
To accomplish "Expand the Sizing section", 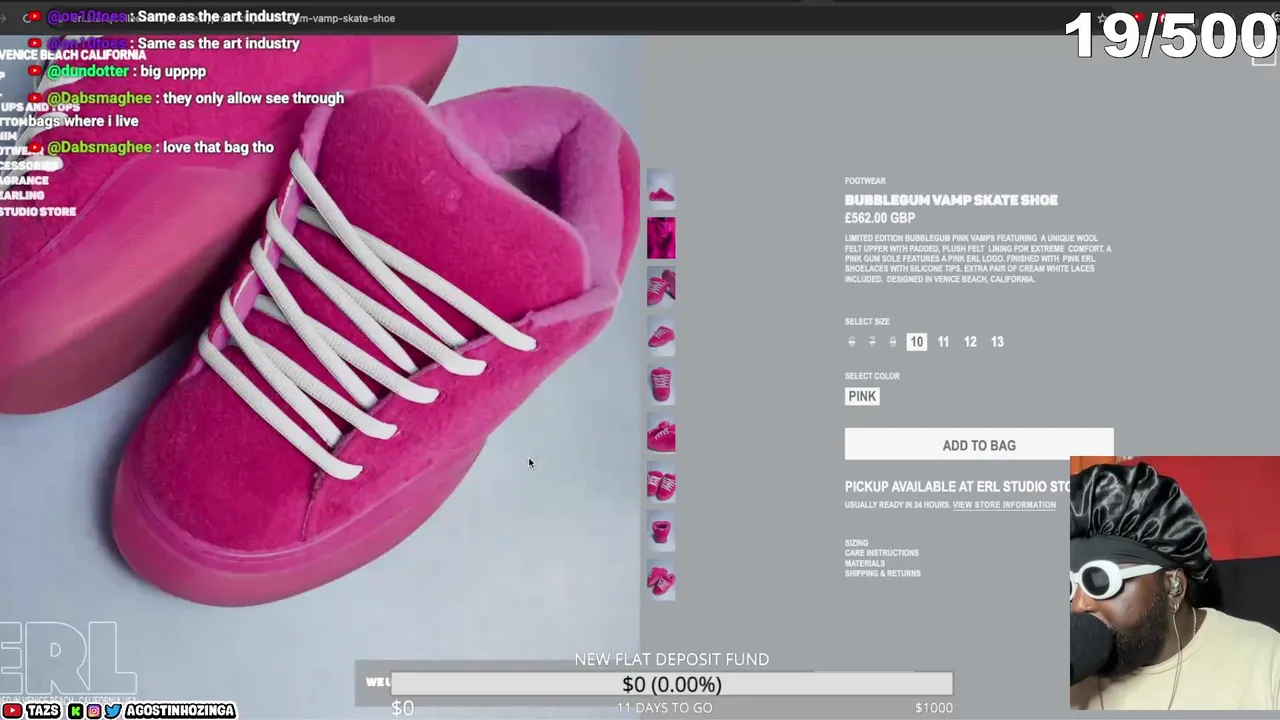I will pos(856,543).
